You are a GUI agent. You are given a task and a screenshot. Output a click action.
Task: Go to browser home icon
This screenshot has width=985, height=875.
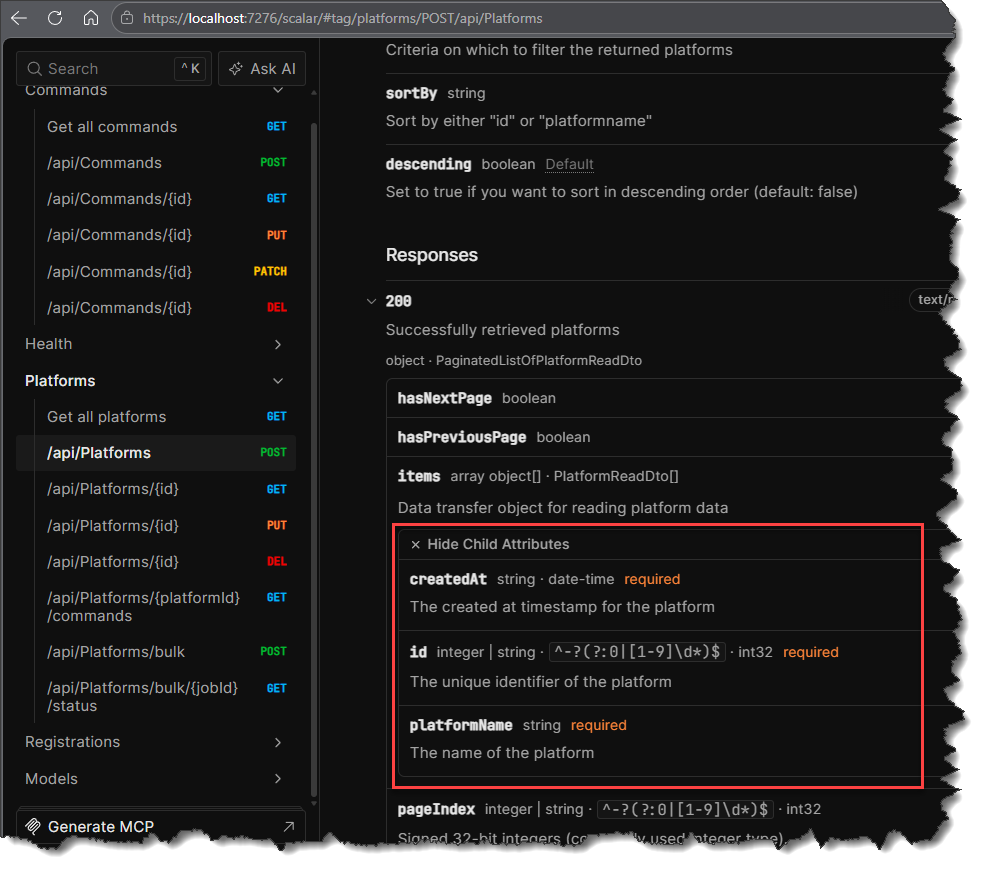point(90,18)
